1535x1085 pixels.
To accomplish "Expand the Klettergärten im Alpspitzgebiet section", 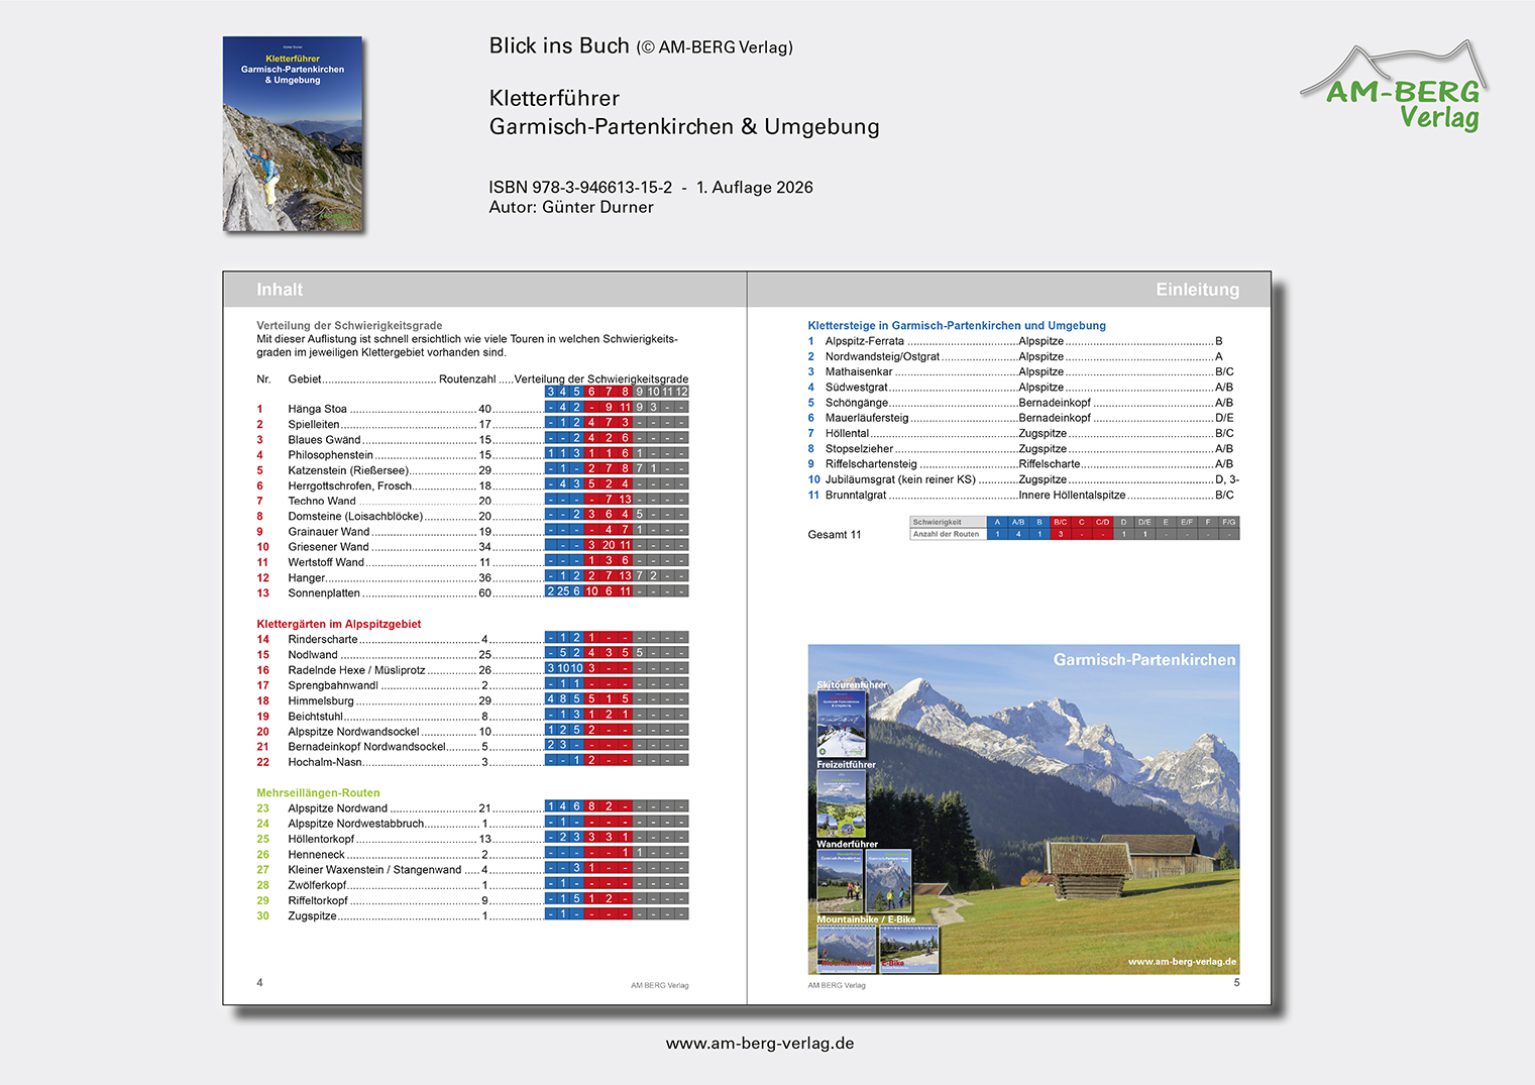I will tap(339, 623).
